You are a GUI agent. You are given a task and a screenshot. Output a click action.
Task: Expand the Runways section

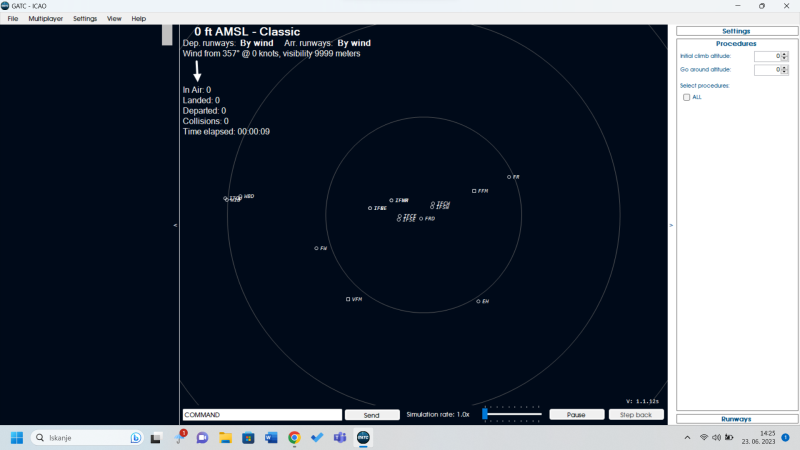click(x=736, y=419)
